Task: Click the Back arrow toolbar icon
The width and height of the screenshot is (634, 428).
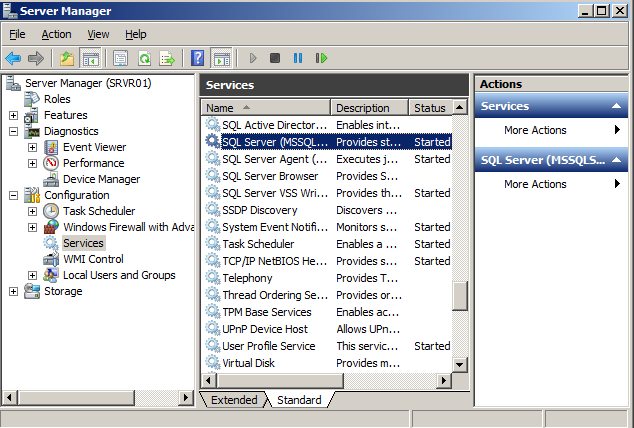Action: (13, 59)
